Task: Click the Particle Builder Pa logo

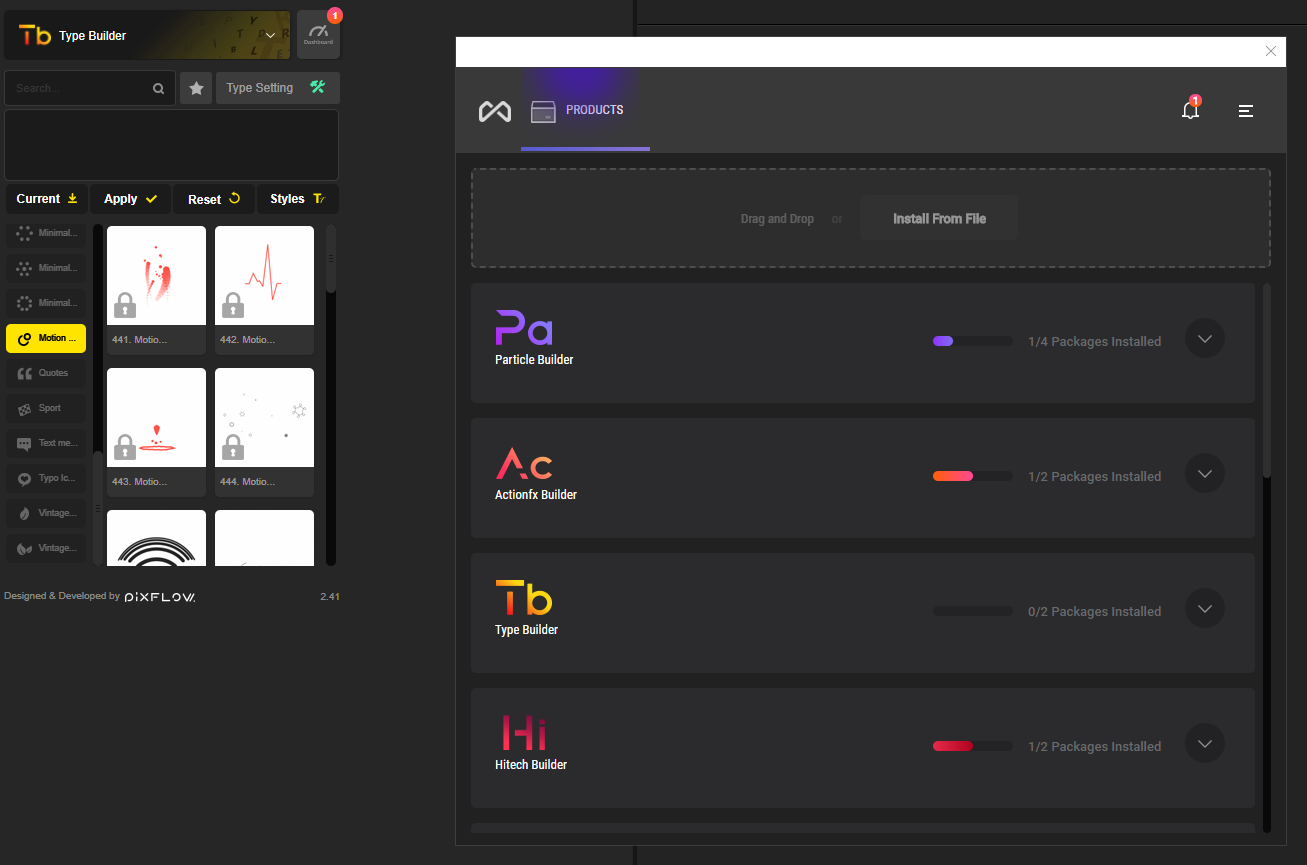Action: click(524, 327)
